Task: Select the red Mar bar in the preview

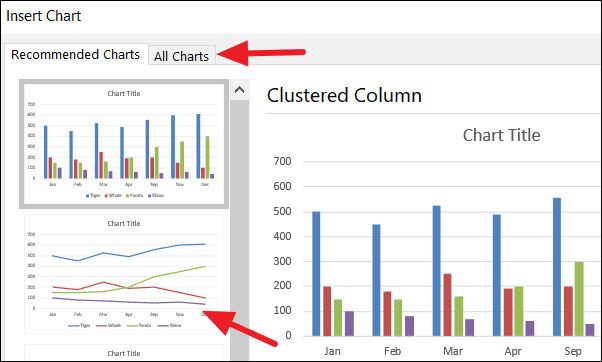Action: click(447, 305)
